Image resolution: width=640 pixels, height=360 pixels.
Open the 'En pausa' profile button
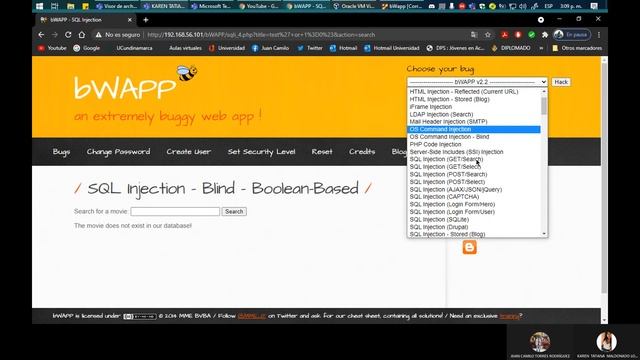click(x=572, y=35)
